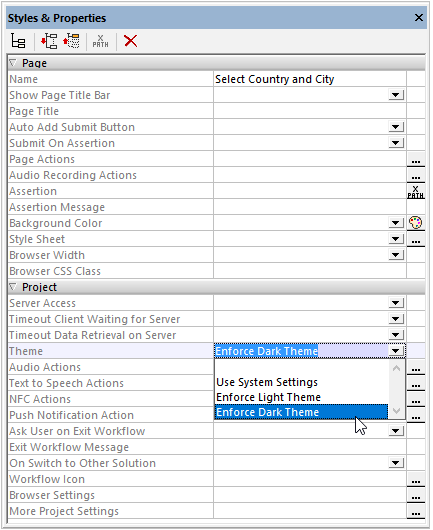
Task: Open the Server Access dropdown
Action: (x=396, y=303)
